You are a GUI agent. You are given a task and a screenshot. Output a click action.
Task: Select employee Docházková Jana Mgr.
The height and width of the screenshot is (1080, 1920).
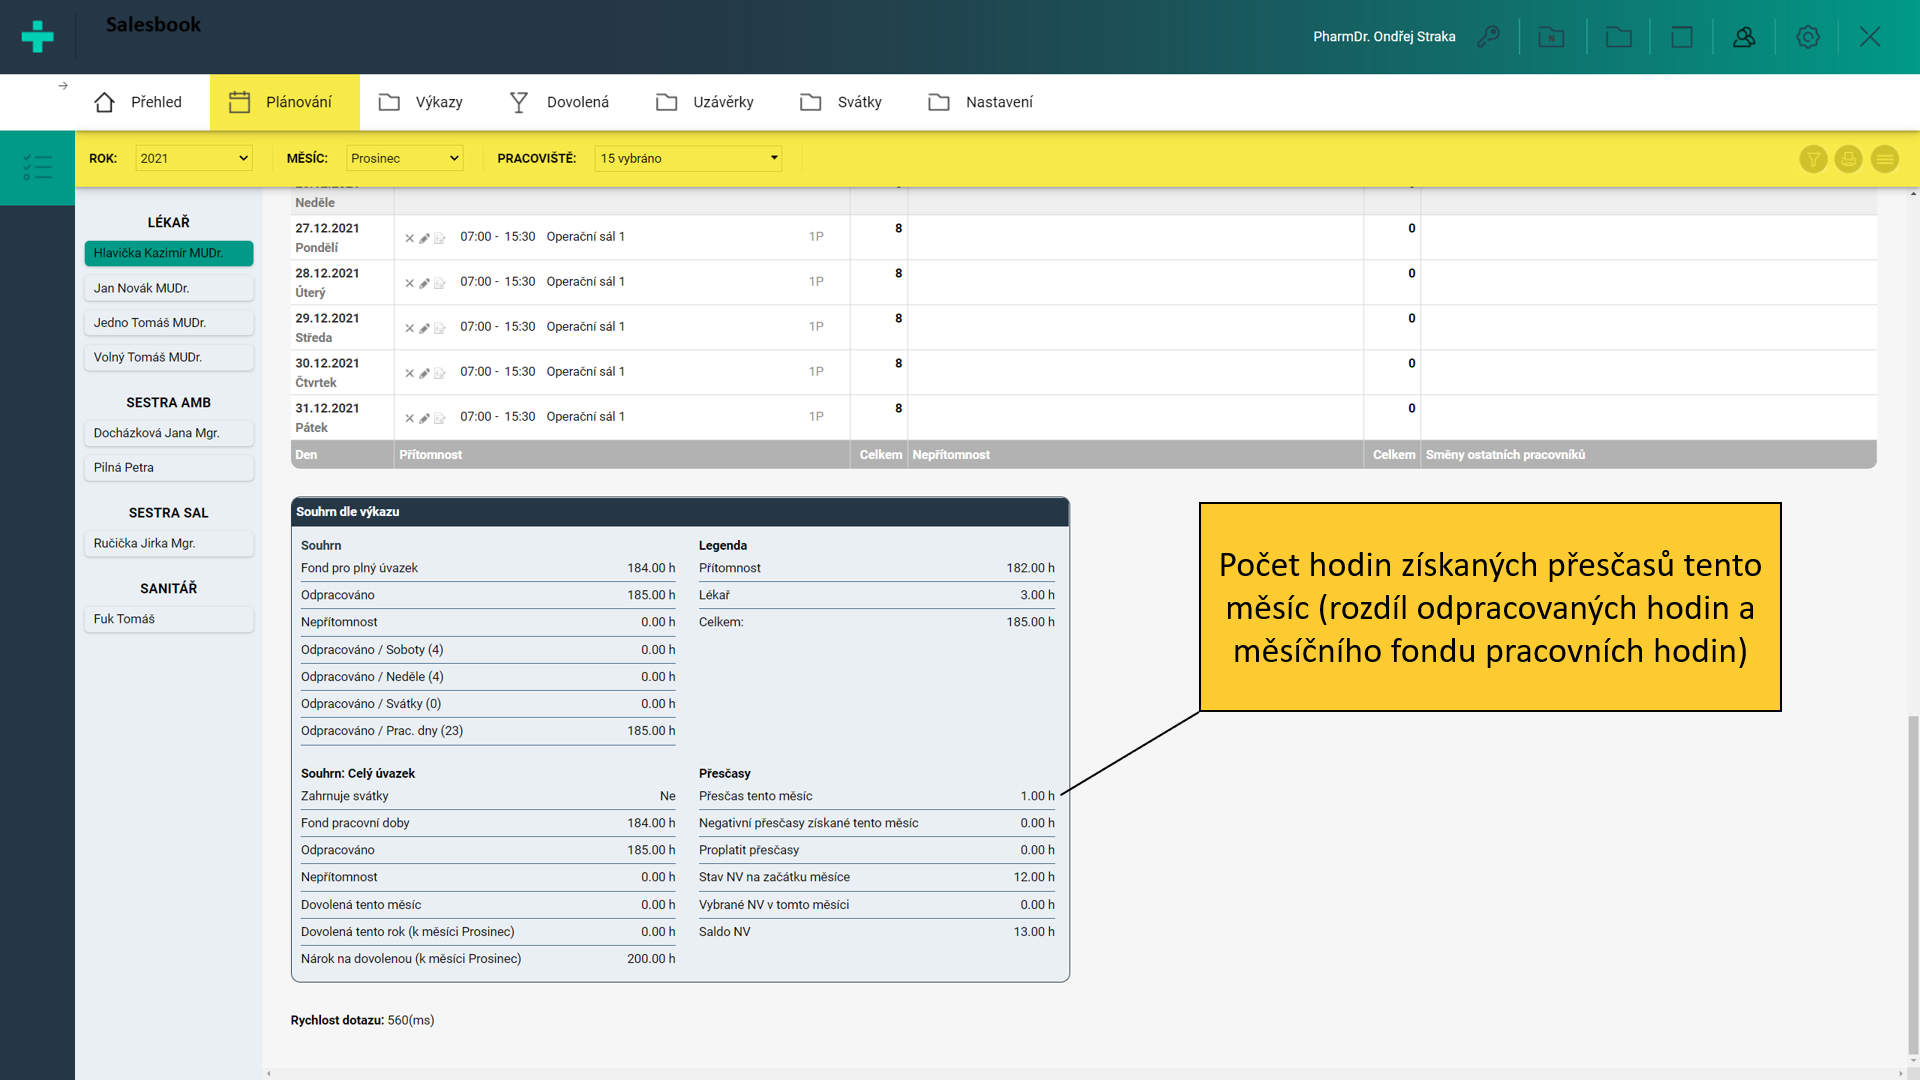click(168, 433)
